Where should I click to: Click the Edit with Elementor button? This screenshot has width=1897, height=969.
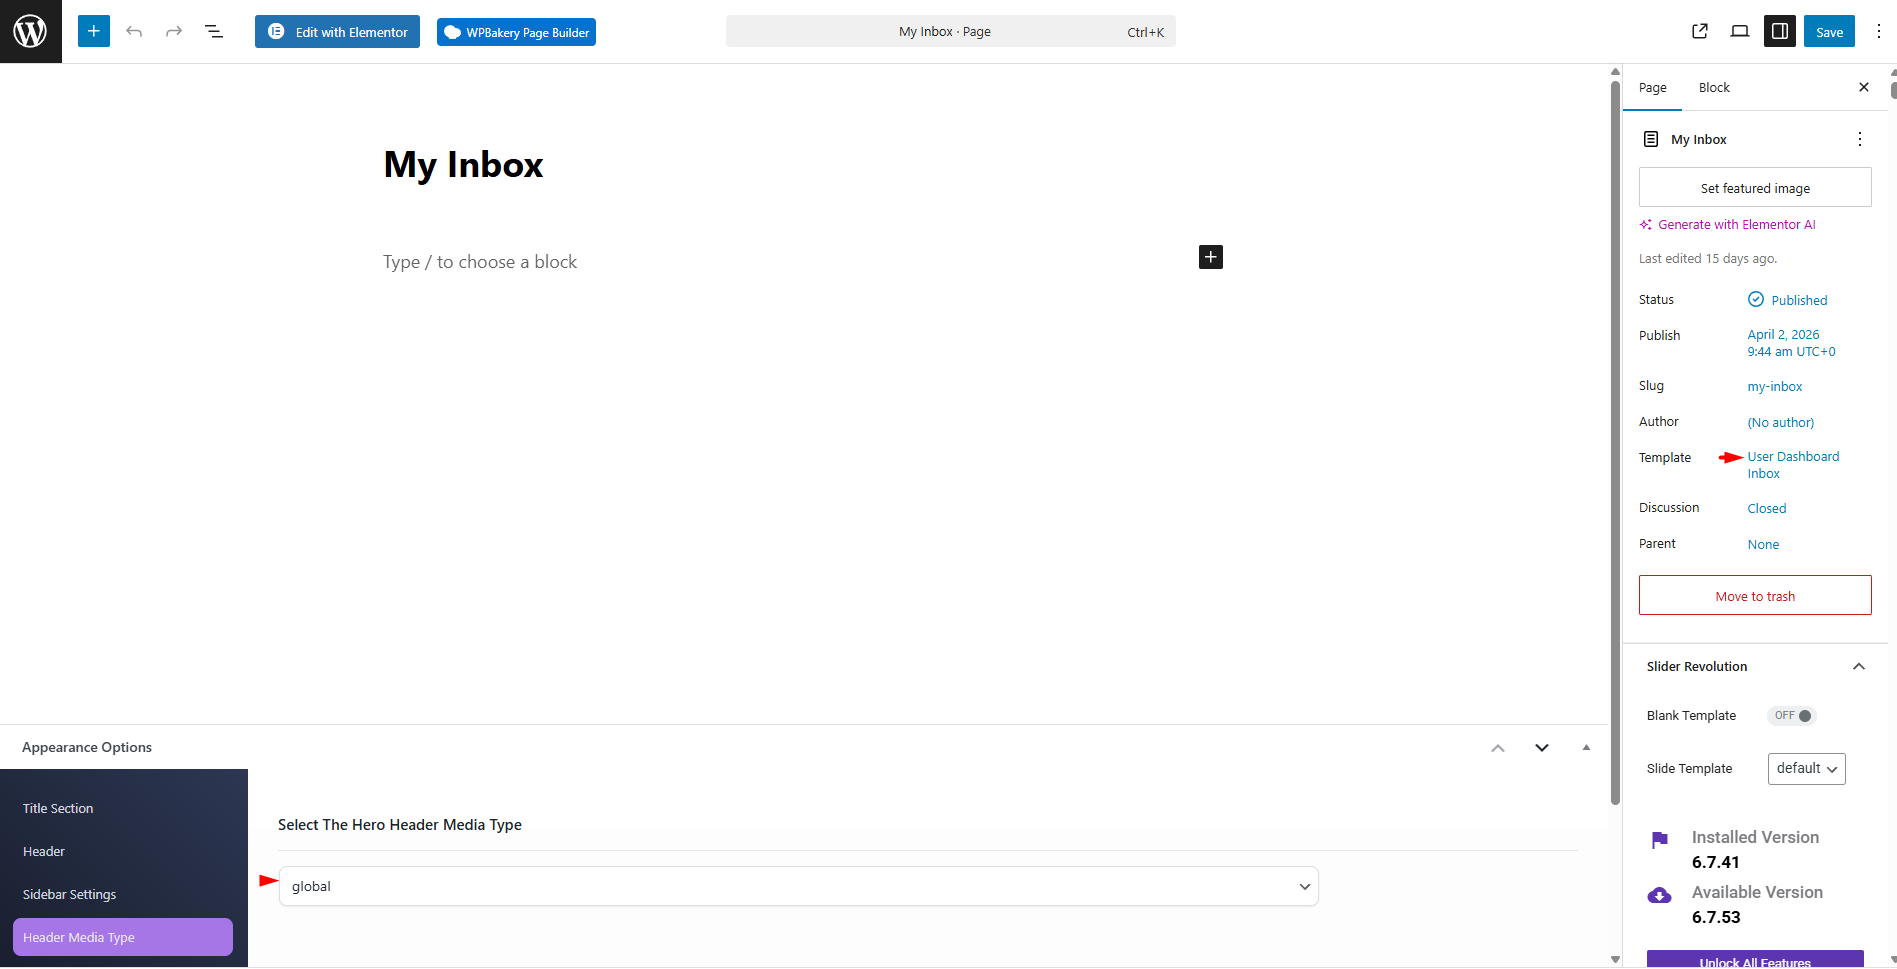click(338, 32)
